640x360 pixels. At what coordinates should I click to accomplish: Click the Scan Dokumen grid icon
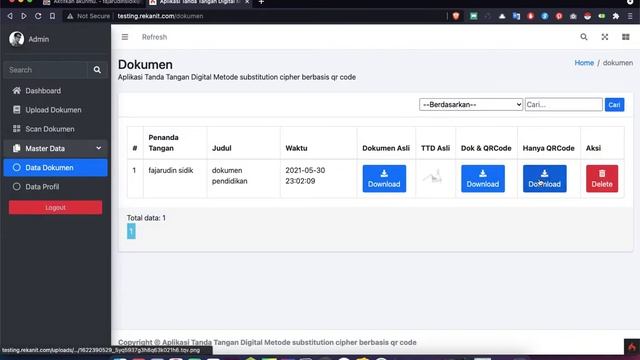[16, 129]
